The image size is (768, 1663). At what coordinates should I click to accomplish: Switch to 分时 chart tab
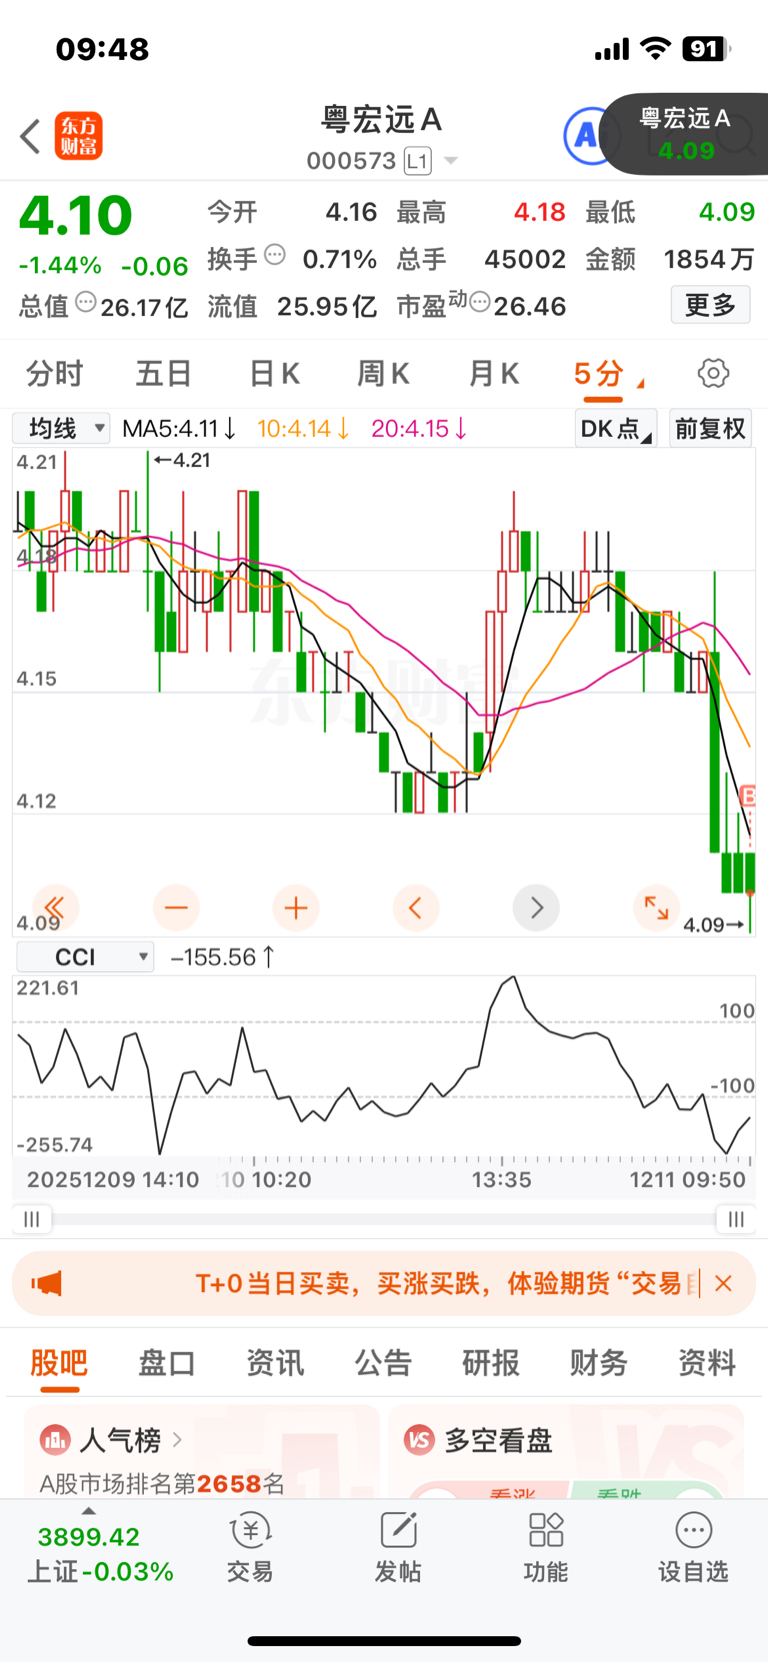[54, 374]
